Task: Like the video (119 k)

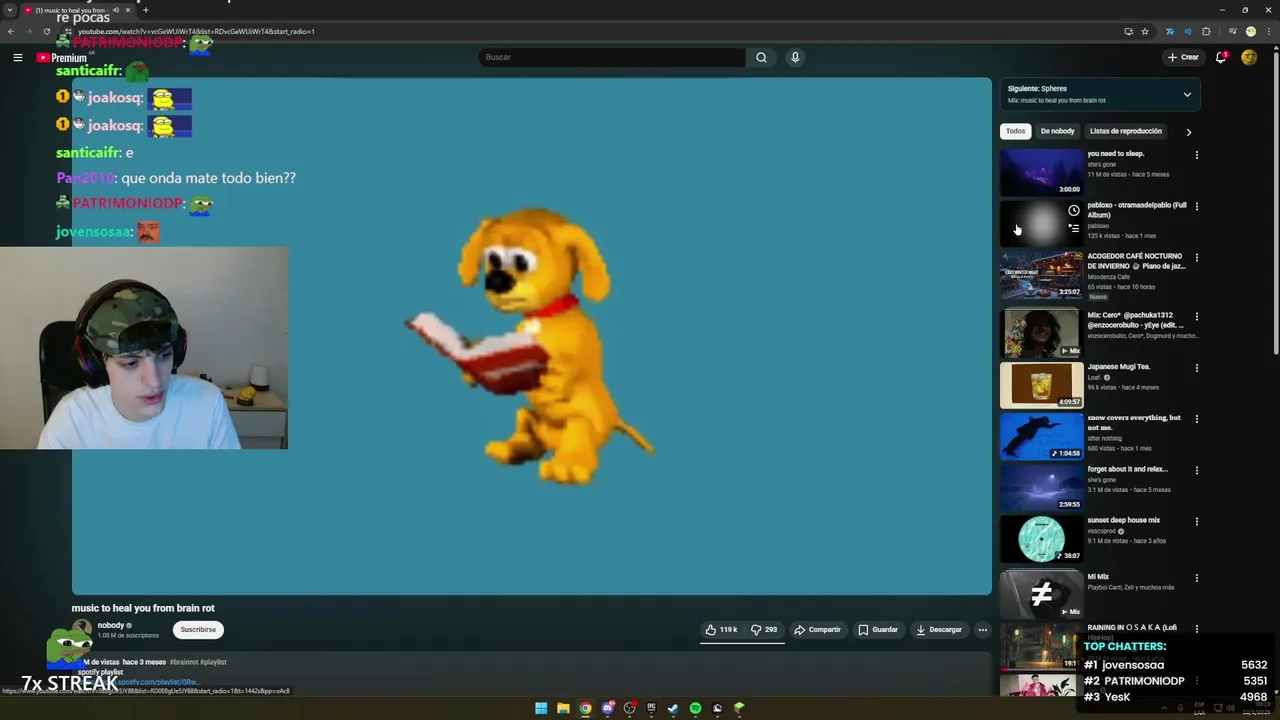Action: pyautogui.click(x=721, y=629)
